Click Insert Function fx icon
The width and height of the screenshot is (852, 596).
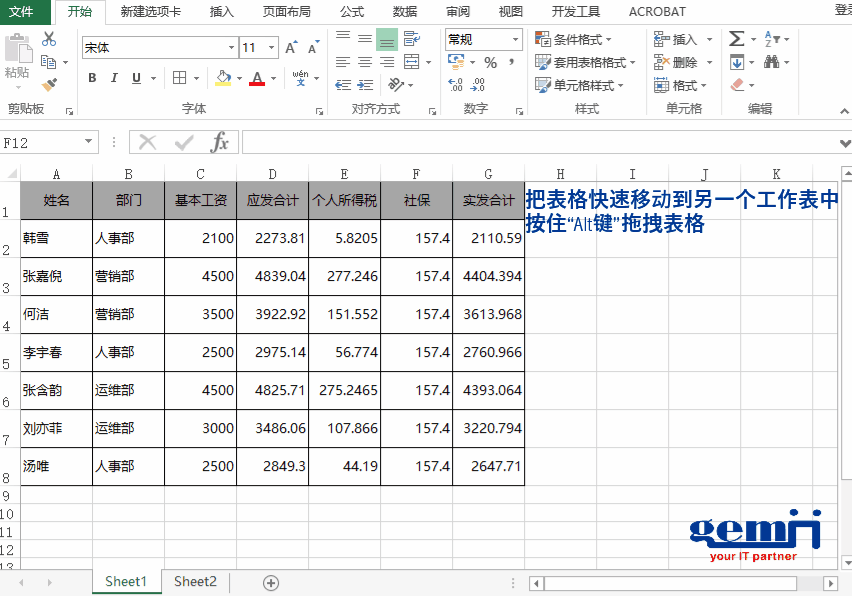(219, 143)
